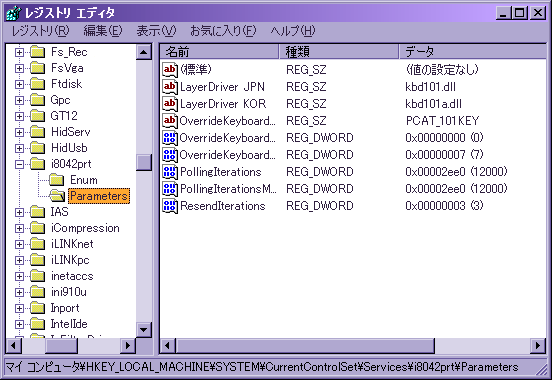552x380 pixels.
Task: Click the tree pane vertical scroll thumb
Action: (x=144, y=162)
